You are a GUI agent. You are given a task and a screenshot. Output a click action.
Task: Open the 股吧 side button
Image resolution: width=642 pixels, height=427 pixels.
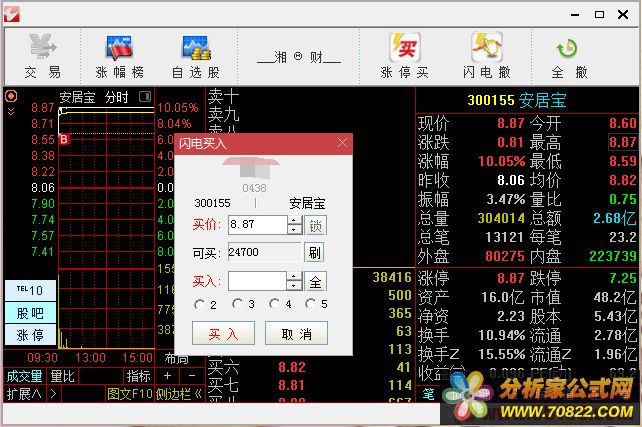(x=30, y=313)
